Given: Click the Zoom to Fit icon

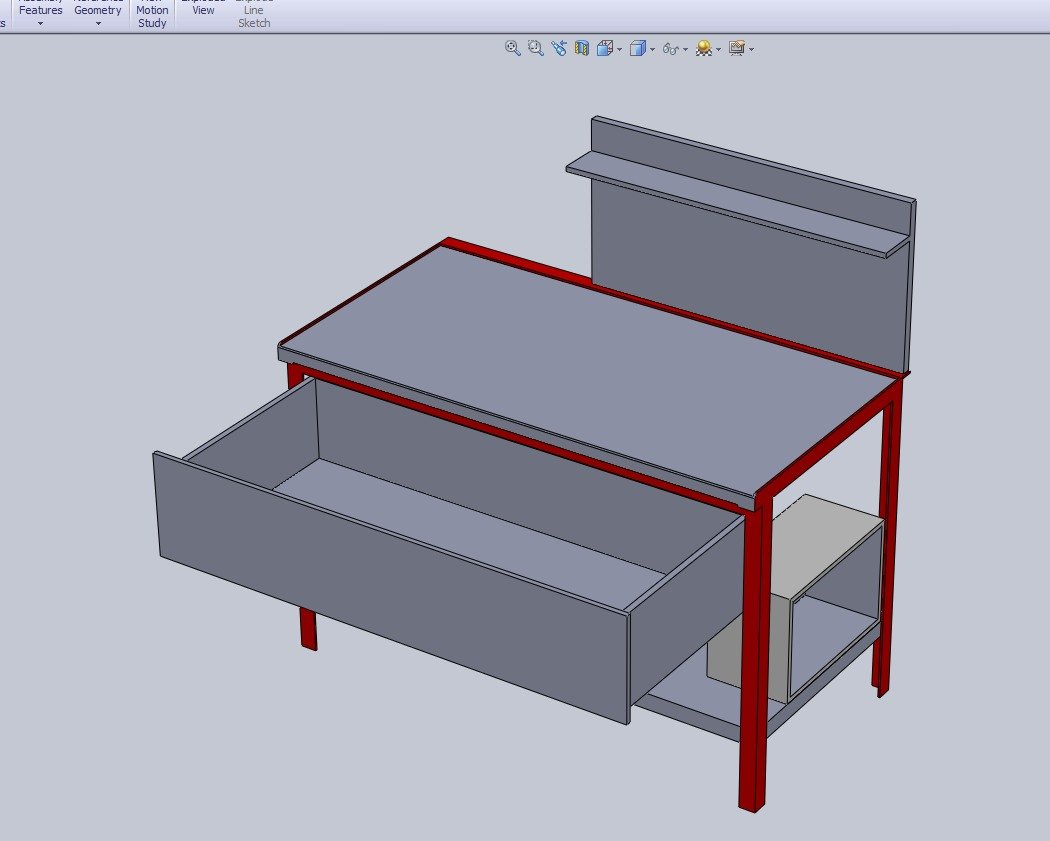Looking at the screenshot, I should [513, 48].
